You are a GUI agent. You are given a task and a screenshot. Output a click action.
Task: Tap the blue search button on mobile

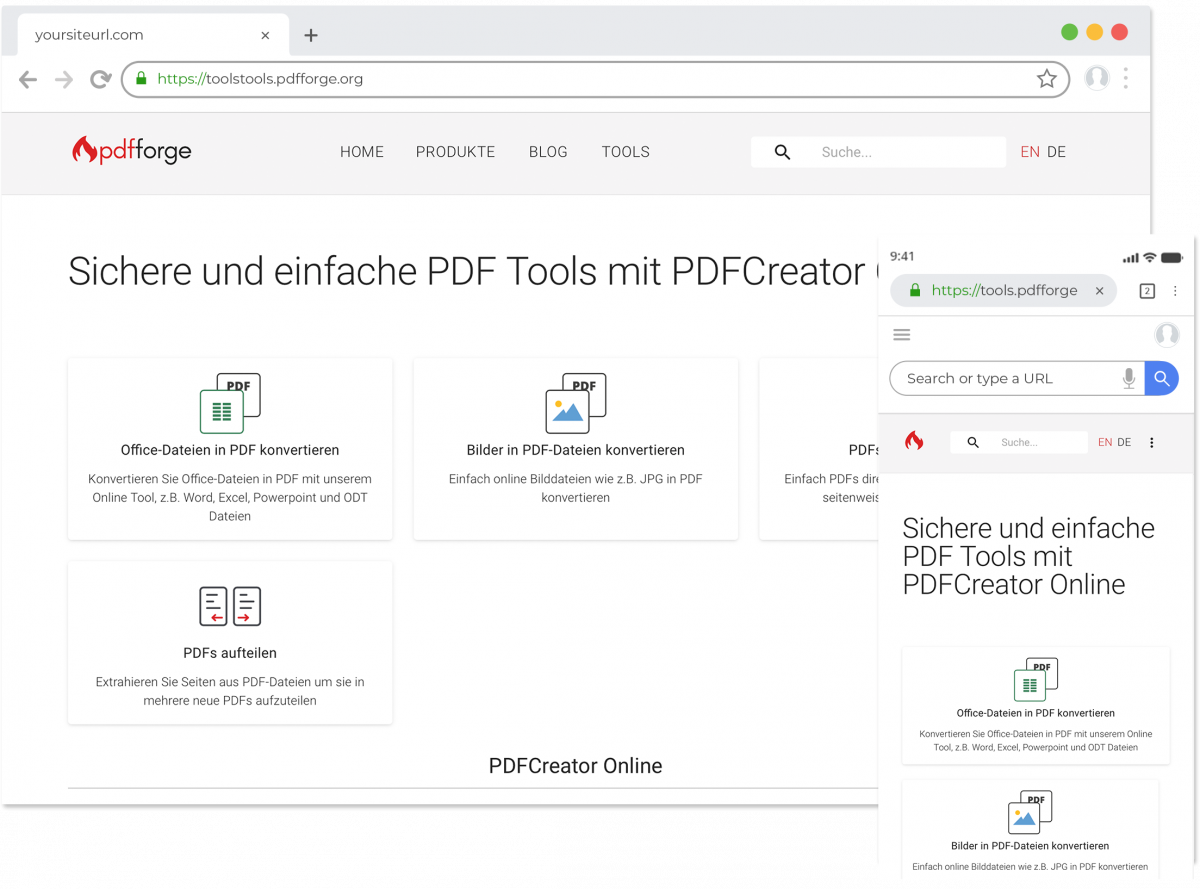pos(1161,378)
